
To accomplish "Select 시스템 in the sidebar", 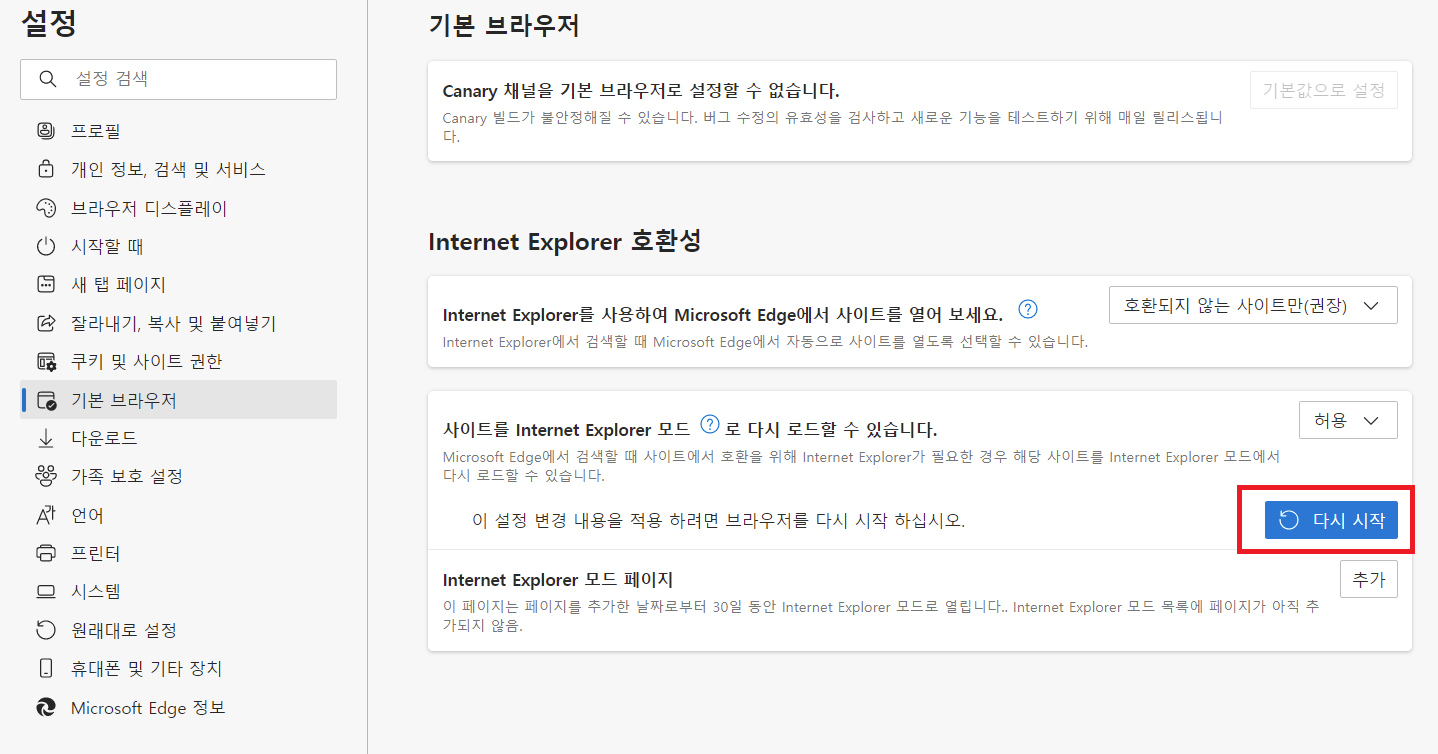I will [x=178, y=592].
